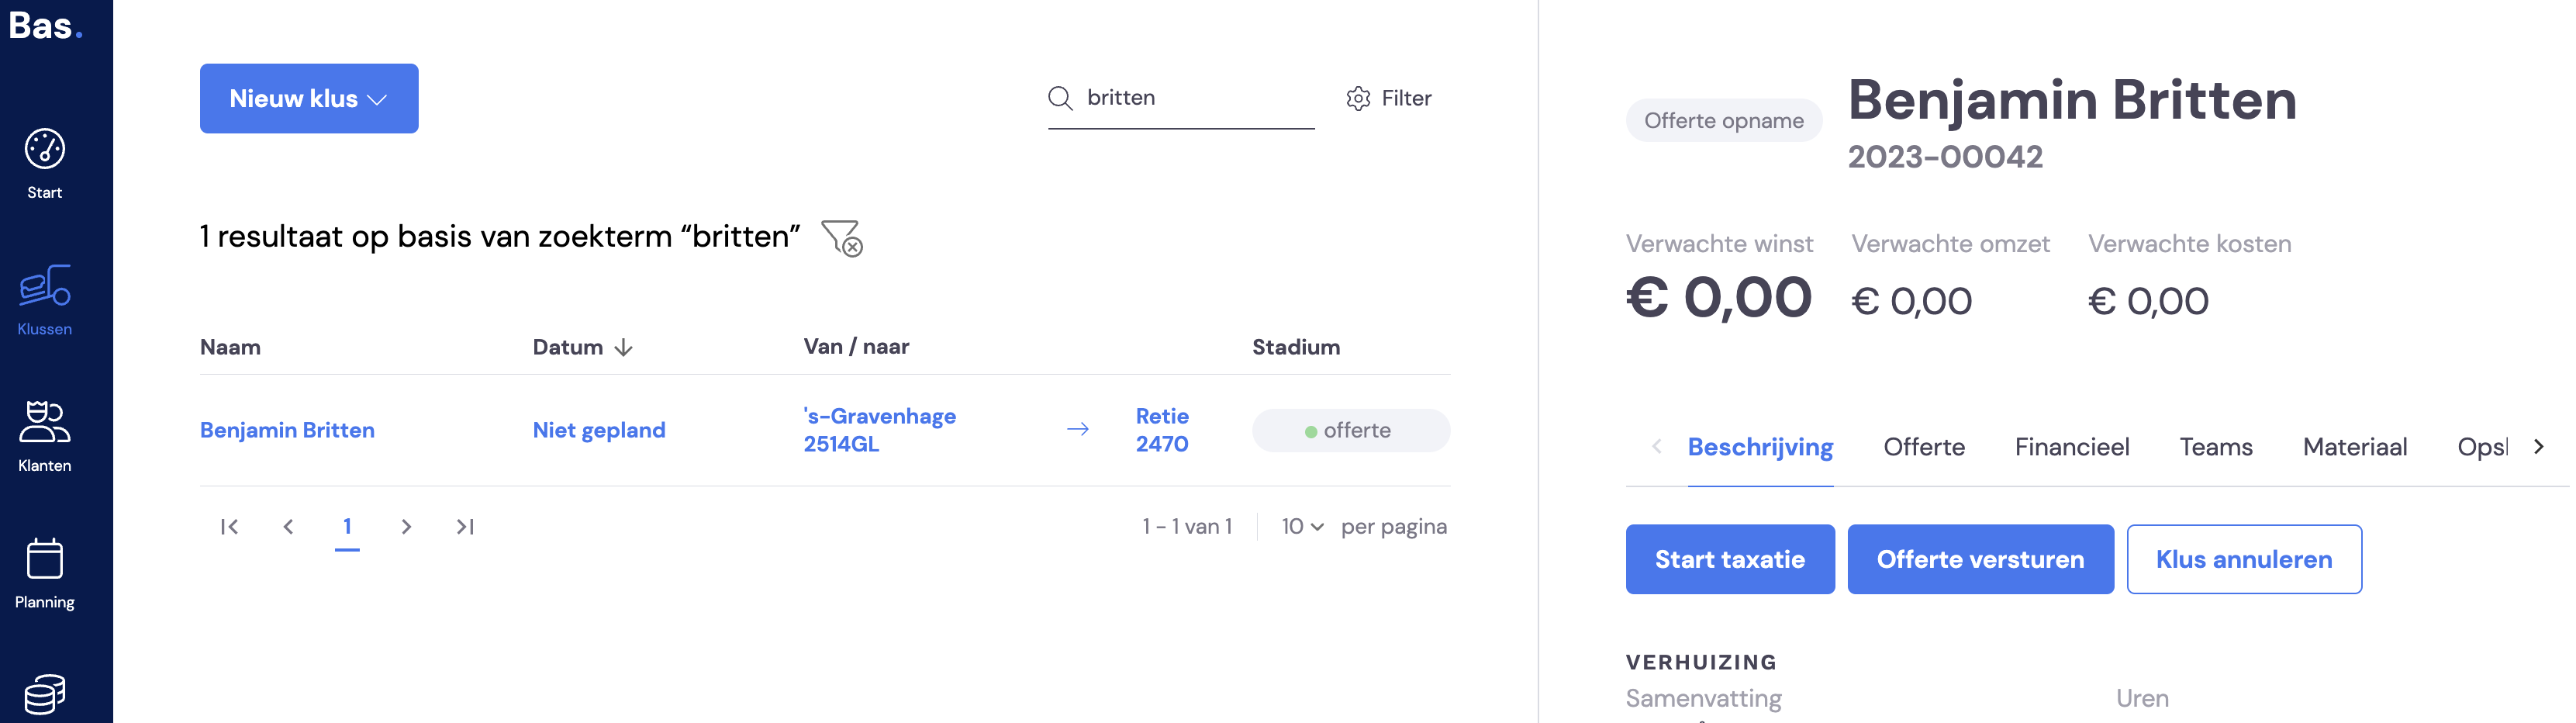Change the 10 per pagina dropdown

coord(1302,527)
